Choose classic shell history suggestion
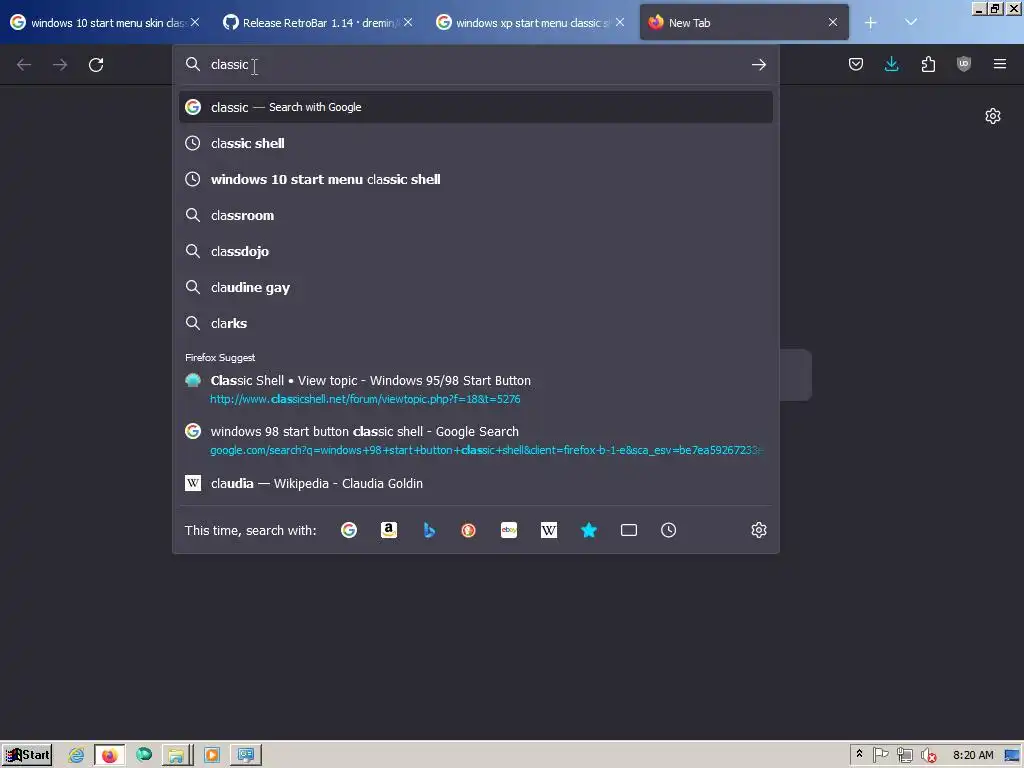 [x=476, y=143]
